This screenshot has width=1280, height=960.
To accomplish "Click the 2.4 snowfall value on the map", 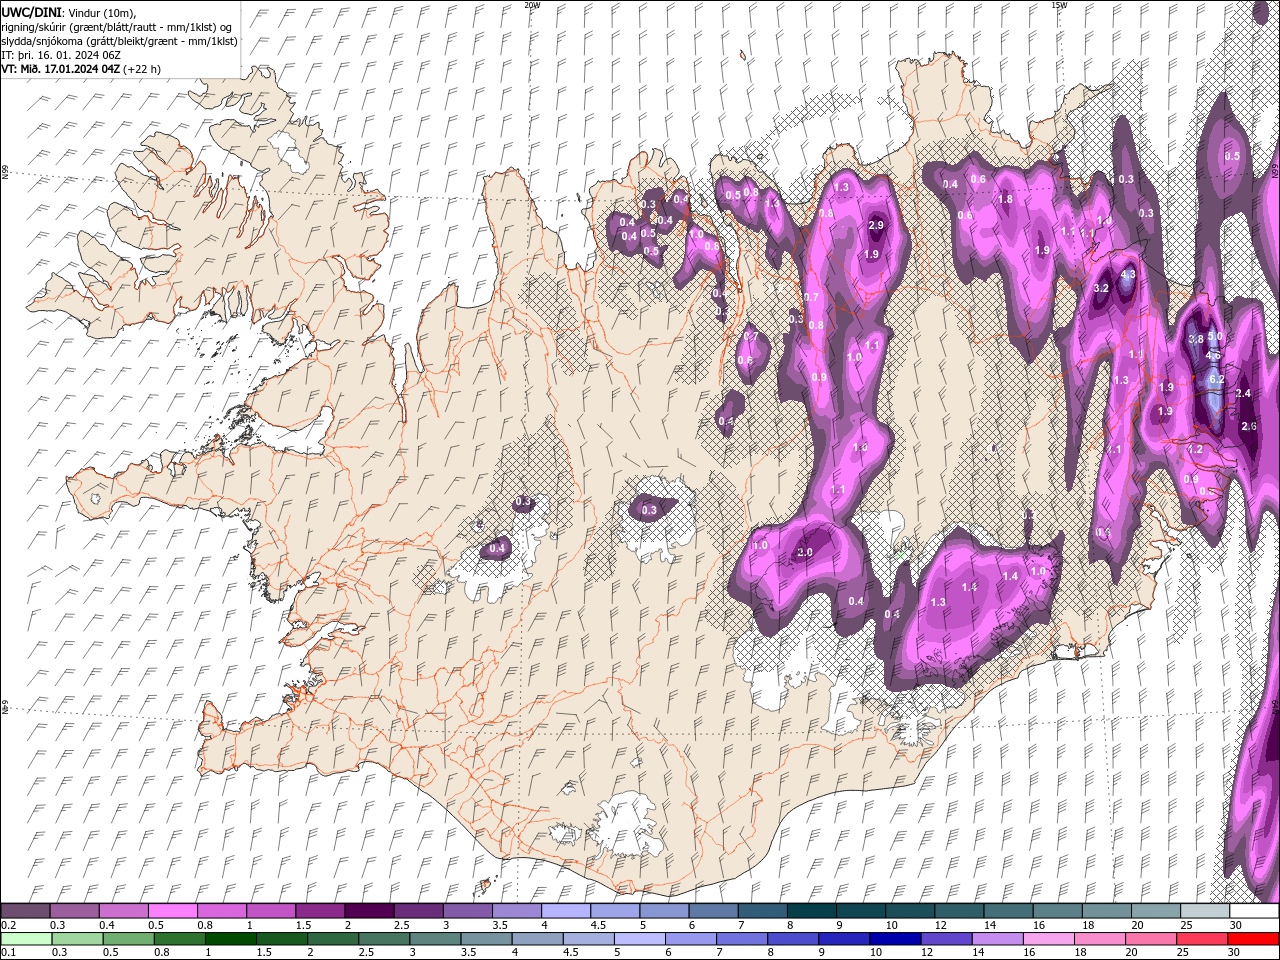I will [x=1244, y=394].
